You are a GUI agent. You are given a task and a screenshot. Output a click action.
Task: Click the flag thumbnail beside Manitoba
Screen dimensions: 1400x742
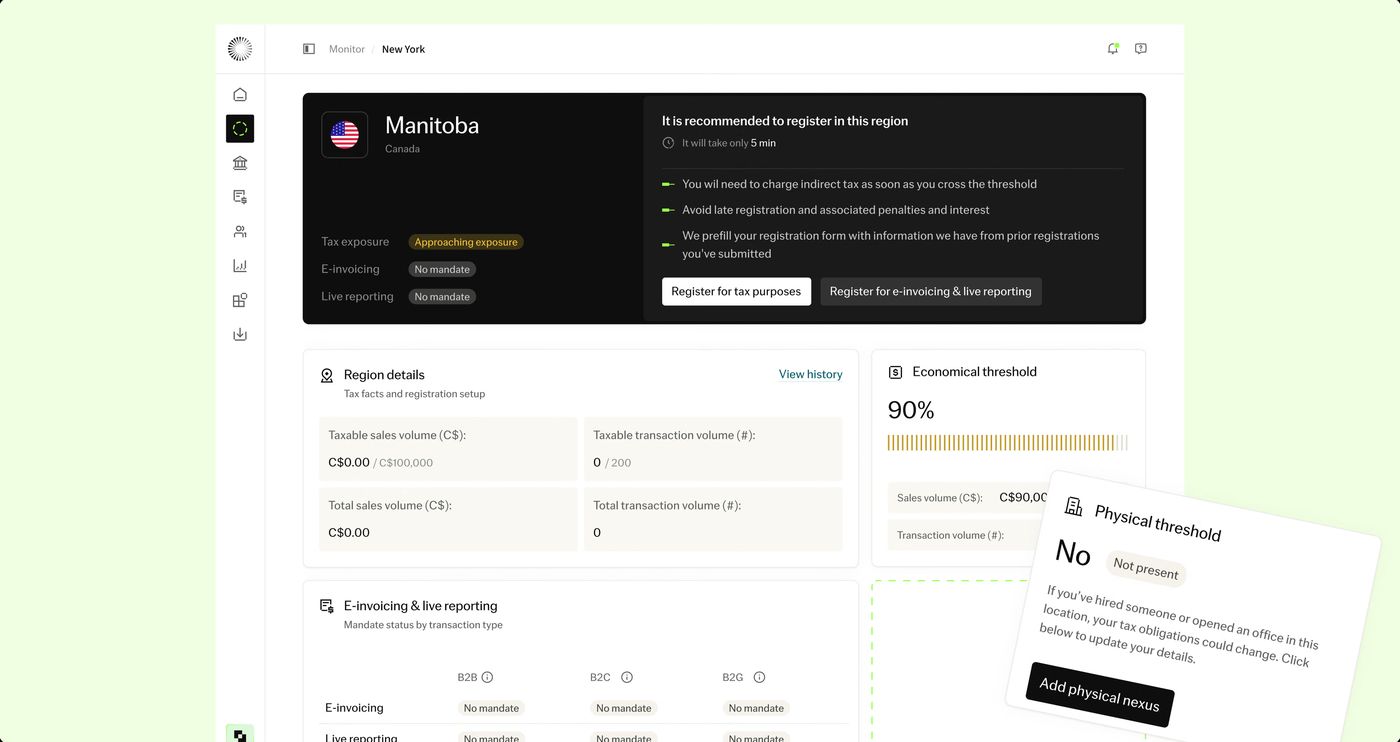[345, 135]
